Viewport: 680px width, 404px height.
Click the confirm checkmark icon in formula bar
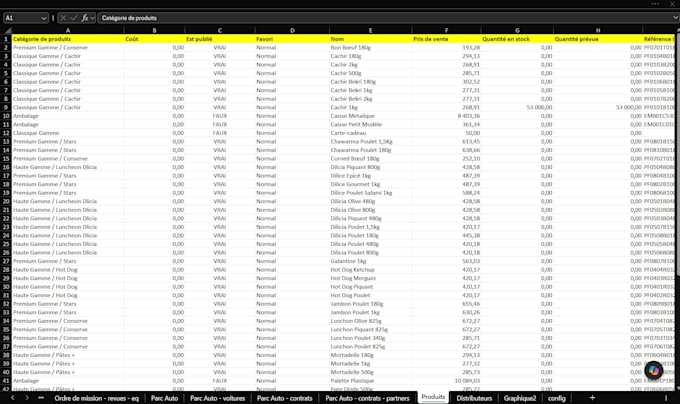[x=74, y=18]
